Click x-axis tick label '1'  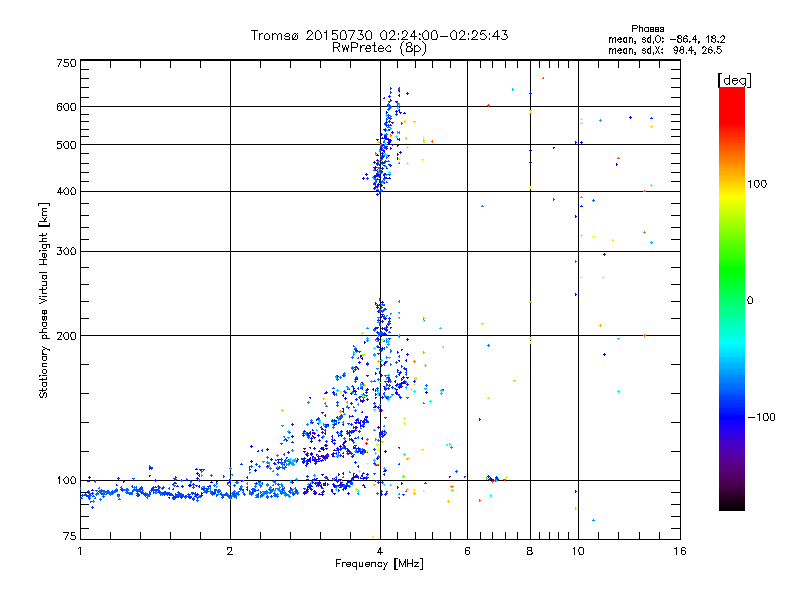tap(80, 551)
